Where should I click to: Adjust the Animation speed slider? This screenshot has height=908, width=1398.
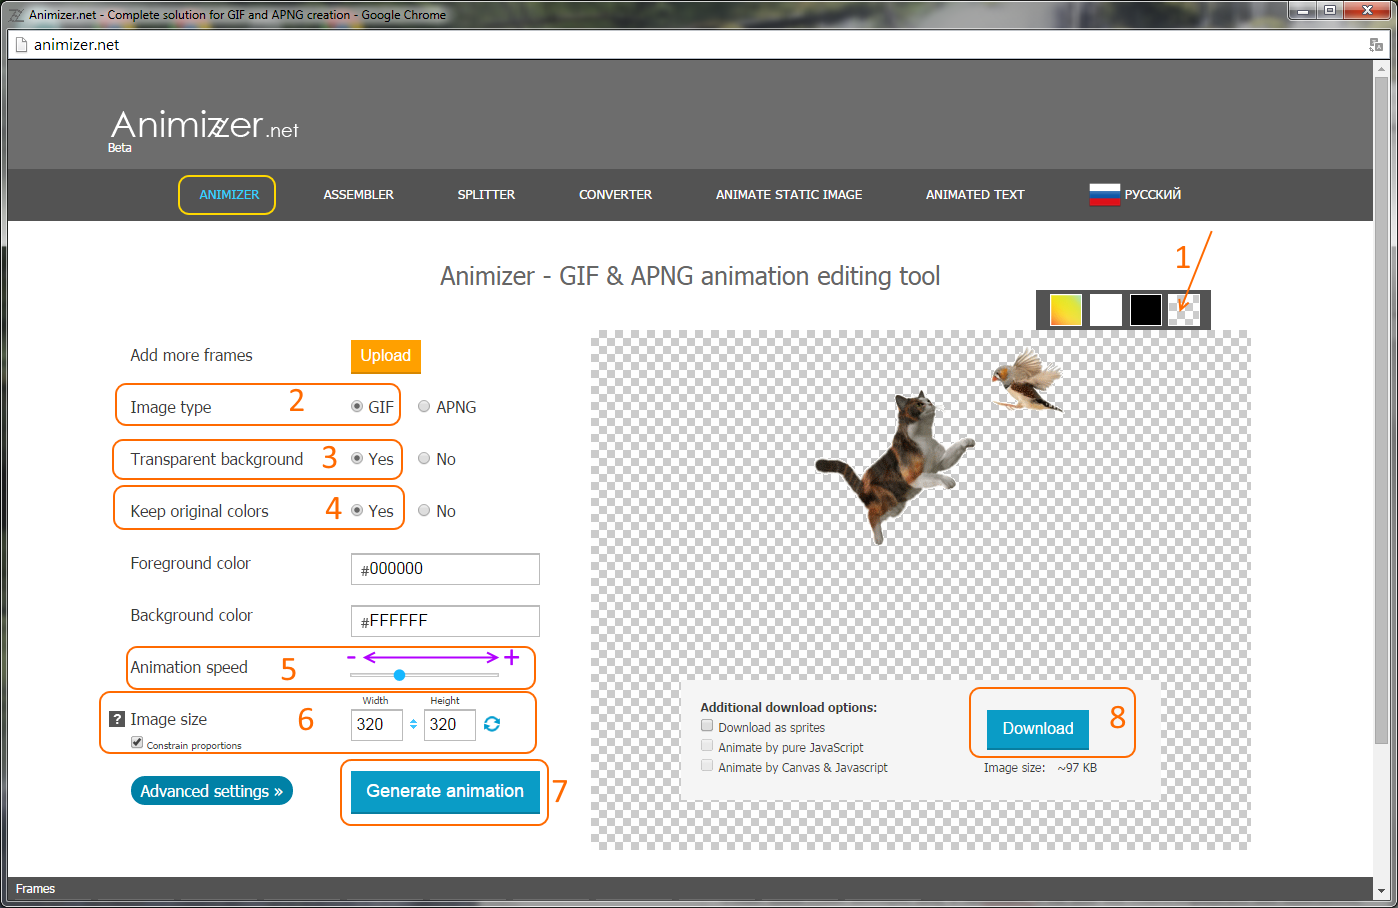pos(400,674)
